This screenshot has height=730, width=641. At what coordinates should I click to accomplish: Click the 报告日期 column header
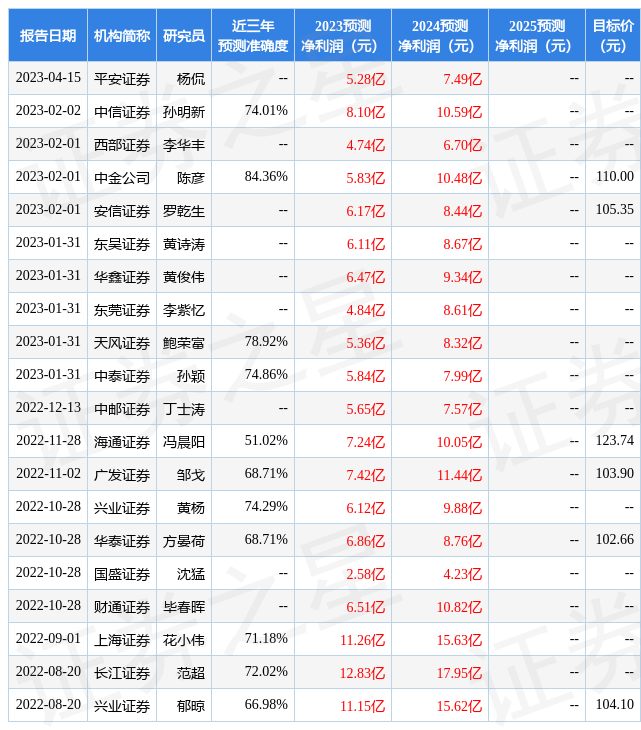click(47, 35)
